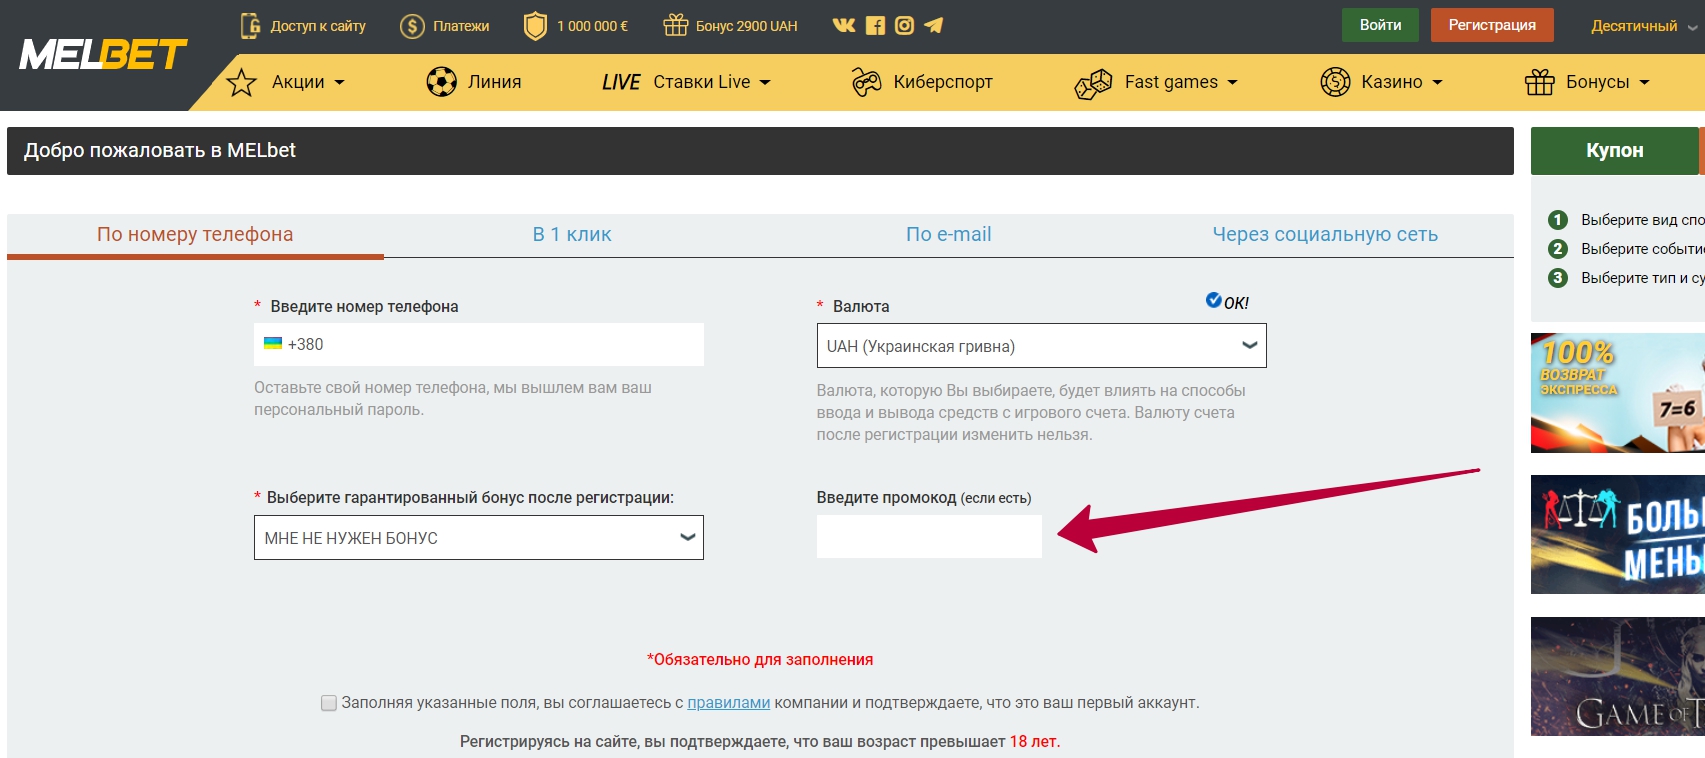1705x758 pixels.
Task: Click the blue OK checkmark icon
Action: tap(1213, 300)
